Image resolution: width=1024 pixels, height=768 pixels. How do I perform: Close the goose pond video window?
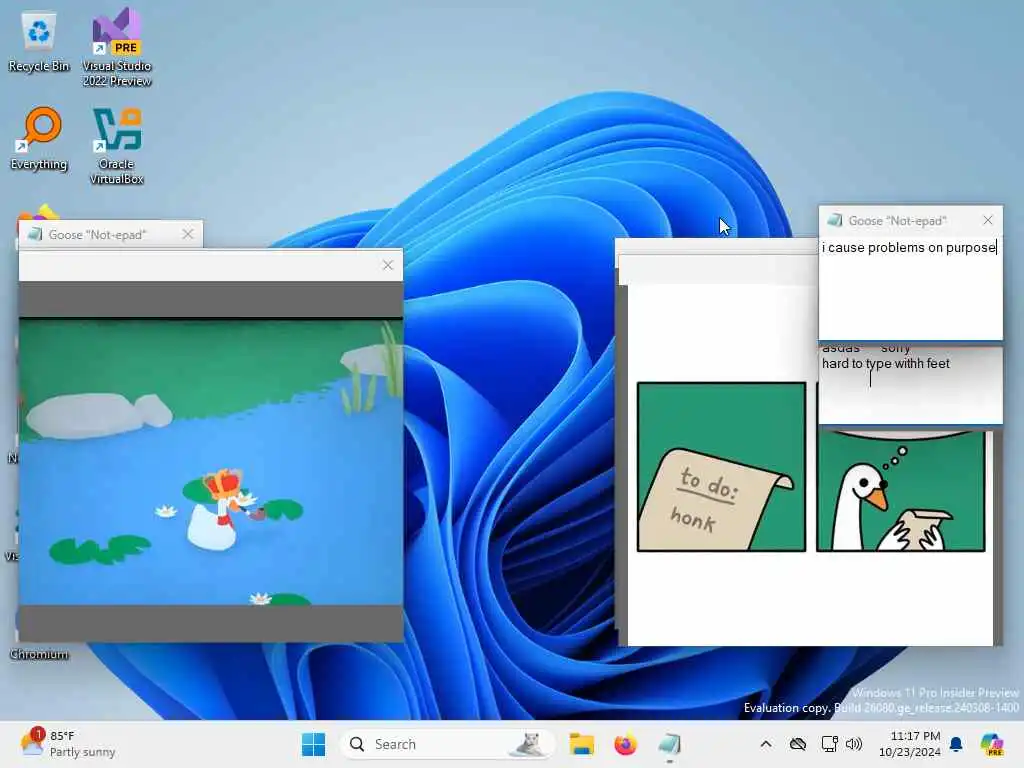pos(388,265)
